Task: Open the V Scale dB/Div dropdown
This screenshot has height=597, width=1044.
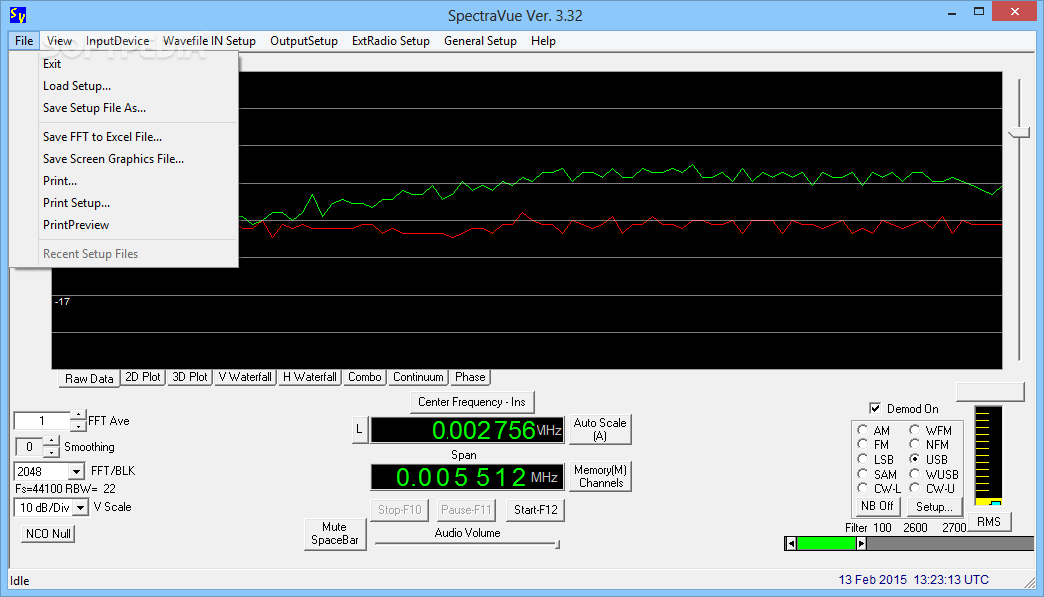Action: click(81, 507)
